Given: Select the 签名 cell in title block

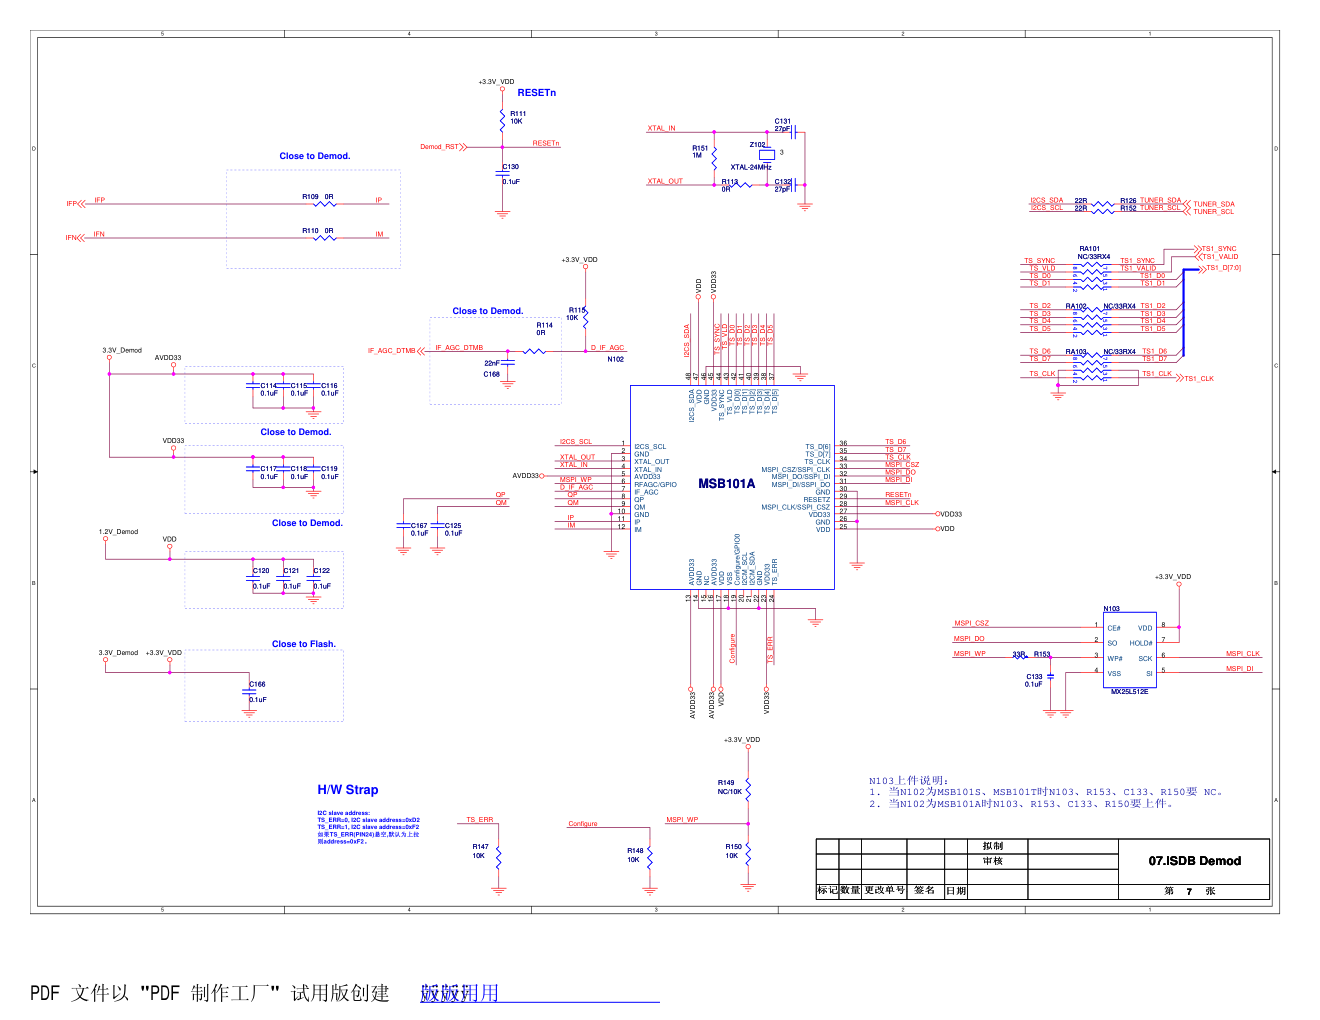Looking at the screenshot, I should coord(925,890).
